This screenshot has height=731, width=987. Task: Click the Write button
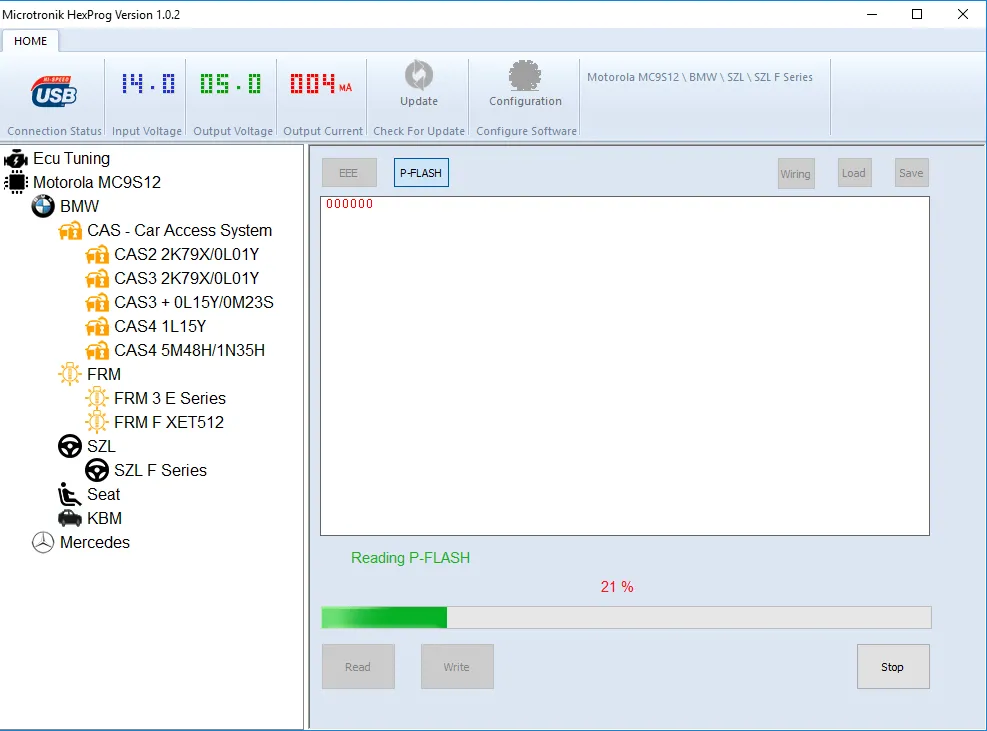click(457, 667)
